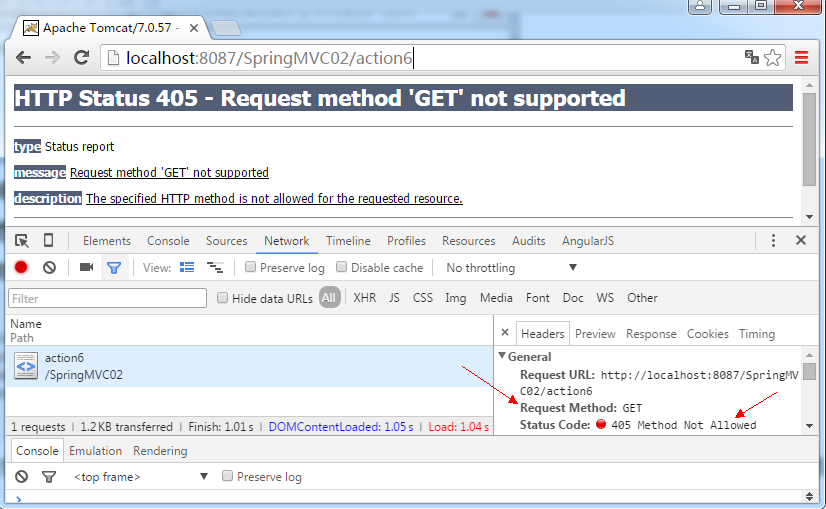Open the Resources panel
The height and width of the screenshot is (509, 826).
click(x=468, y=241)
